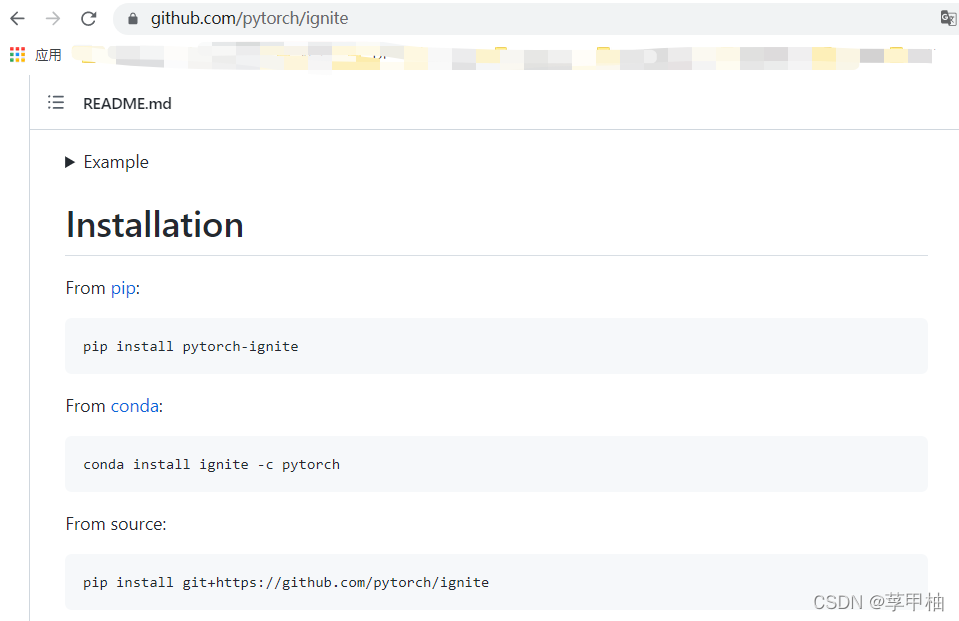Expand the Example disclosure triangle
The height and width of the screenshot is (621, 959).
(70, 162)
